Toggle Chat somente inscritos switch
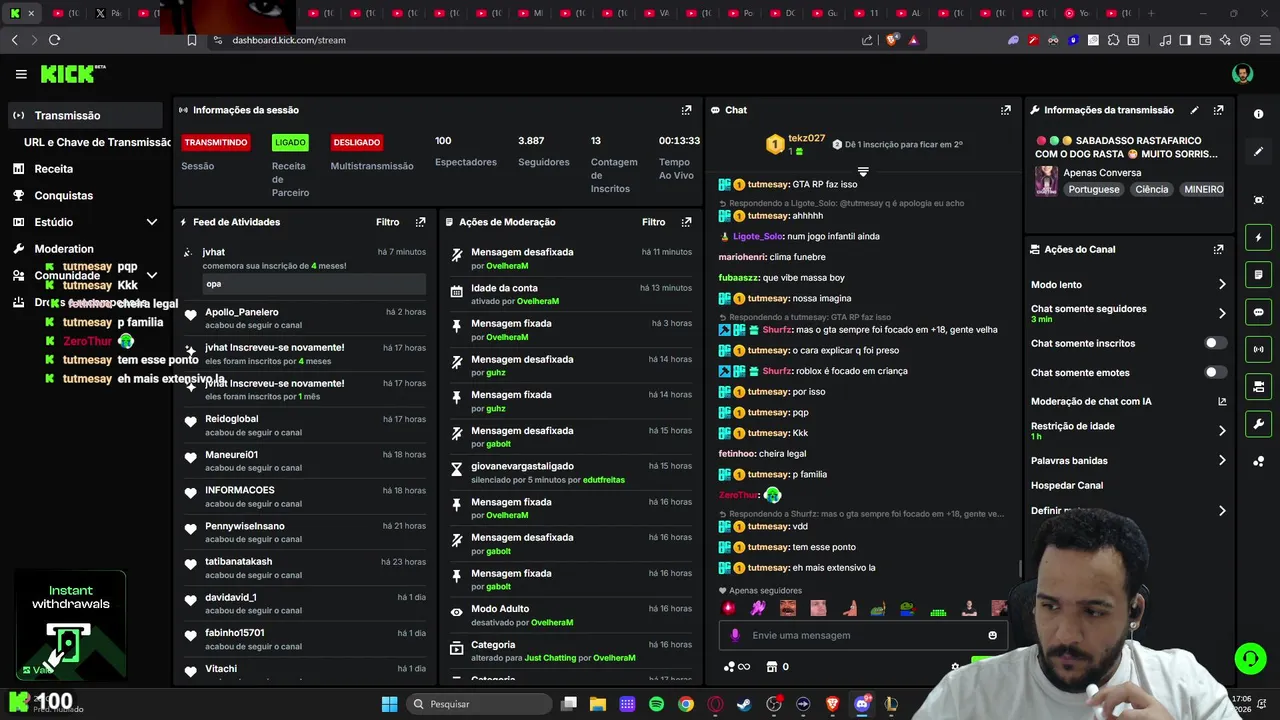This screenshot has width=1280, height=720. [x=1215, y=343]
